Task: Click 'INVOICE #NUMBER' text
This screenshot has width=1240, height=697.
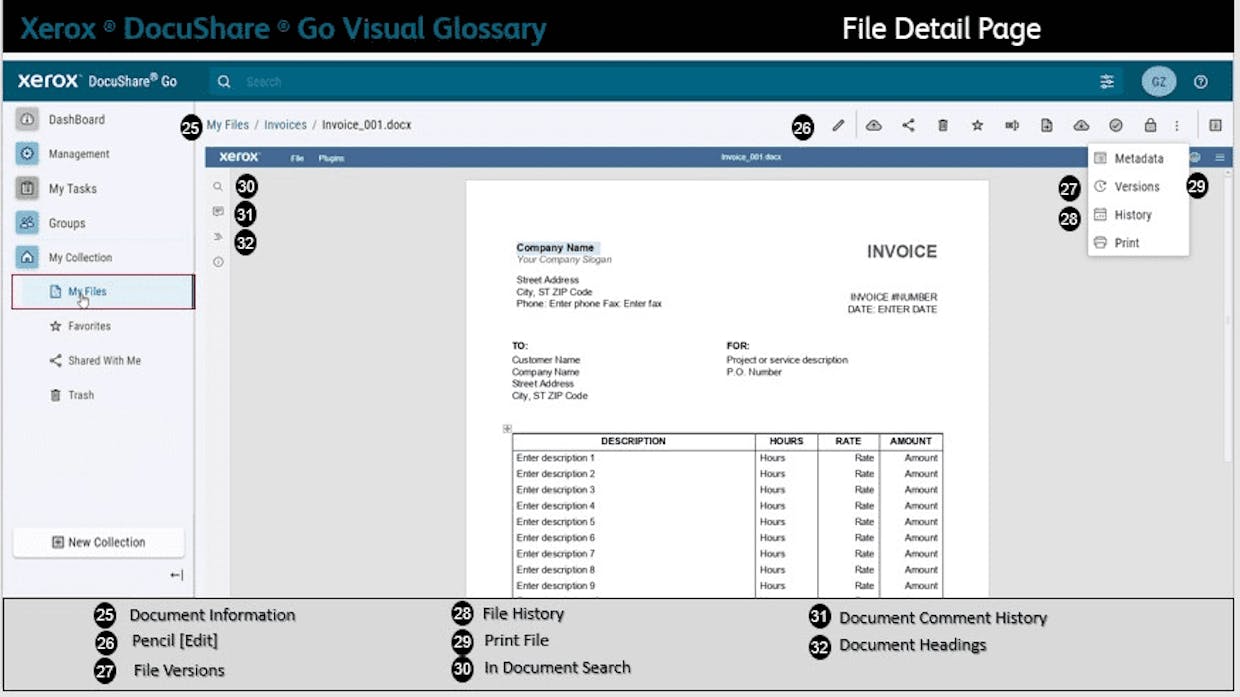Action: (894, 297)
